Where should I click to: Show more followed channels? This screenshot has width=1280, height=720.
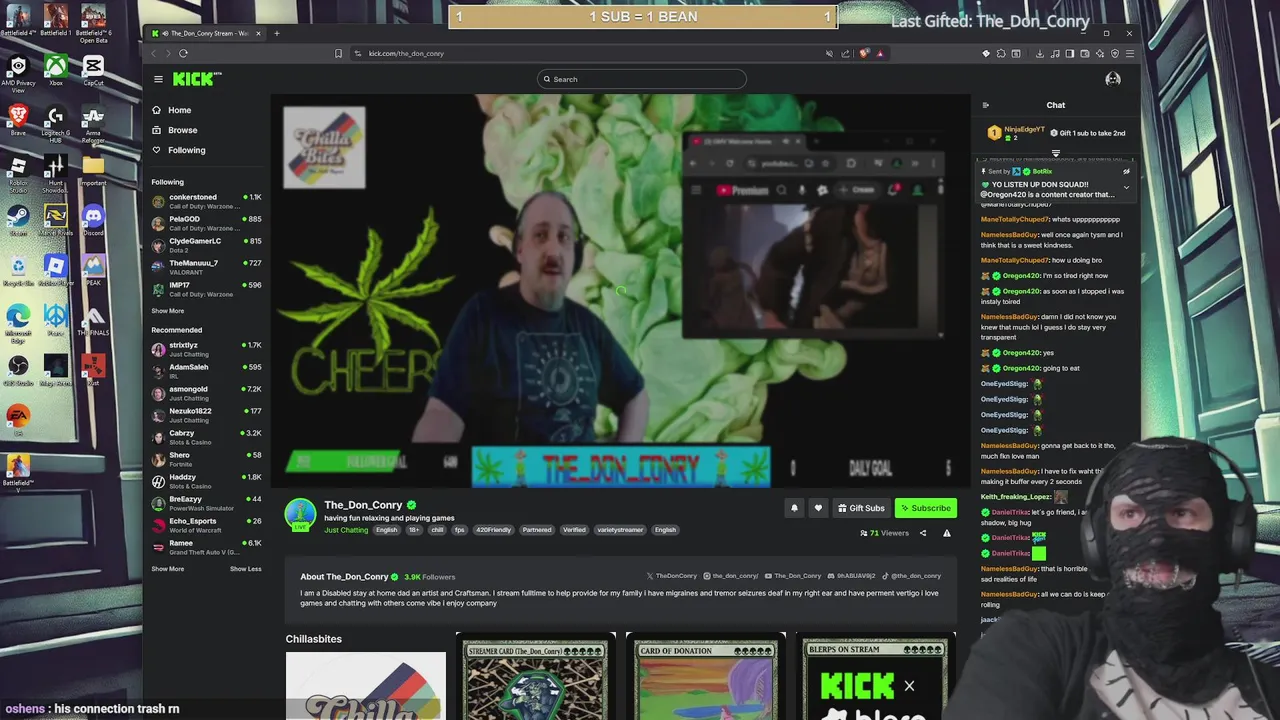pyautogui.click(x=168, y=311)
